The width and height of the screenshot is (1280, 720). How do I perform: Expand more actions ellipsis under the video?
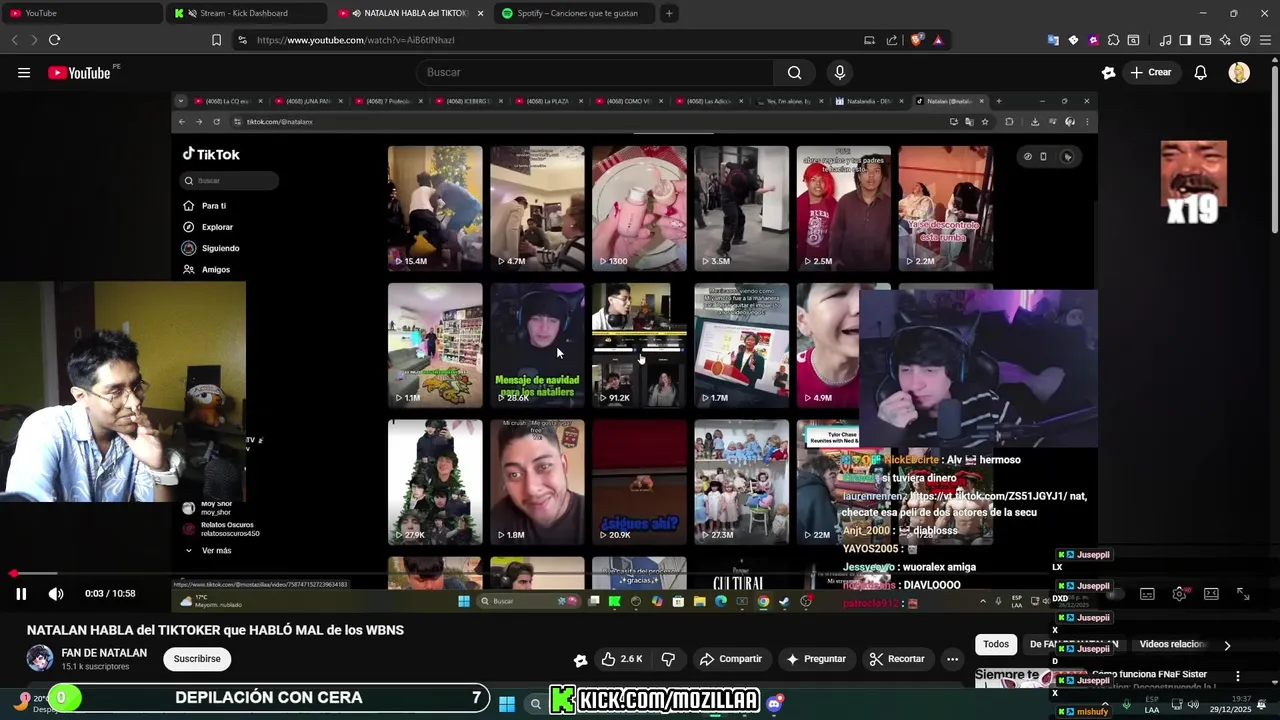[952, 659]
